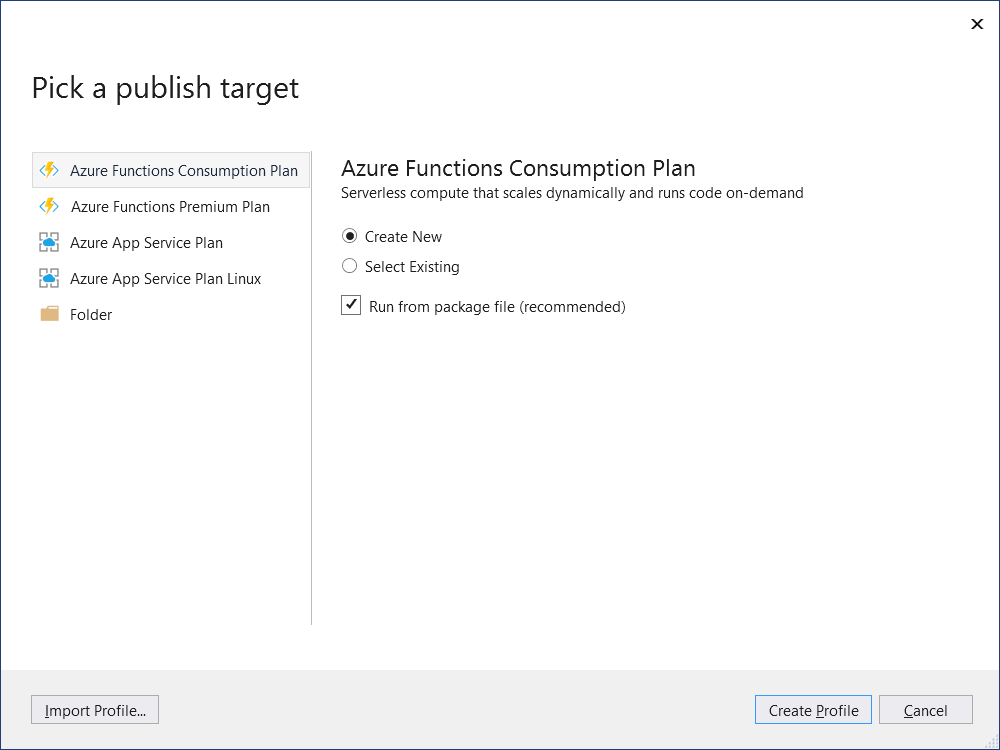The height and width of the screenshot is (750, 1000).
Task: Click the Azure Functions Premium Plan lightning icon
Action: click(49, 207)
